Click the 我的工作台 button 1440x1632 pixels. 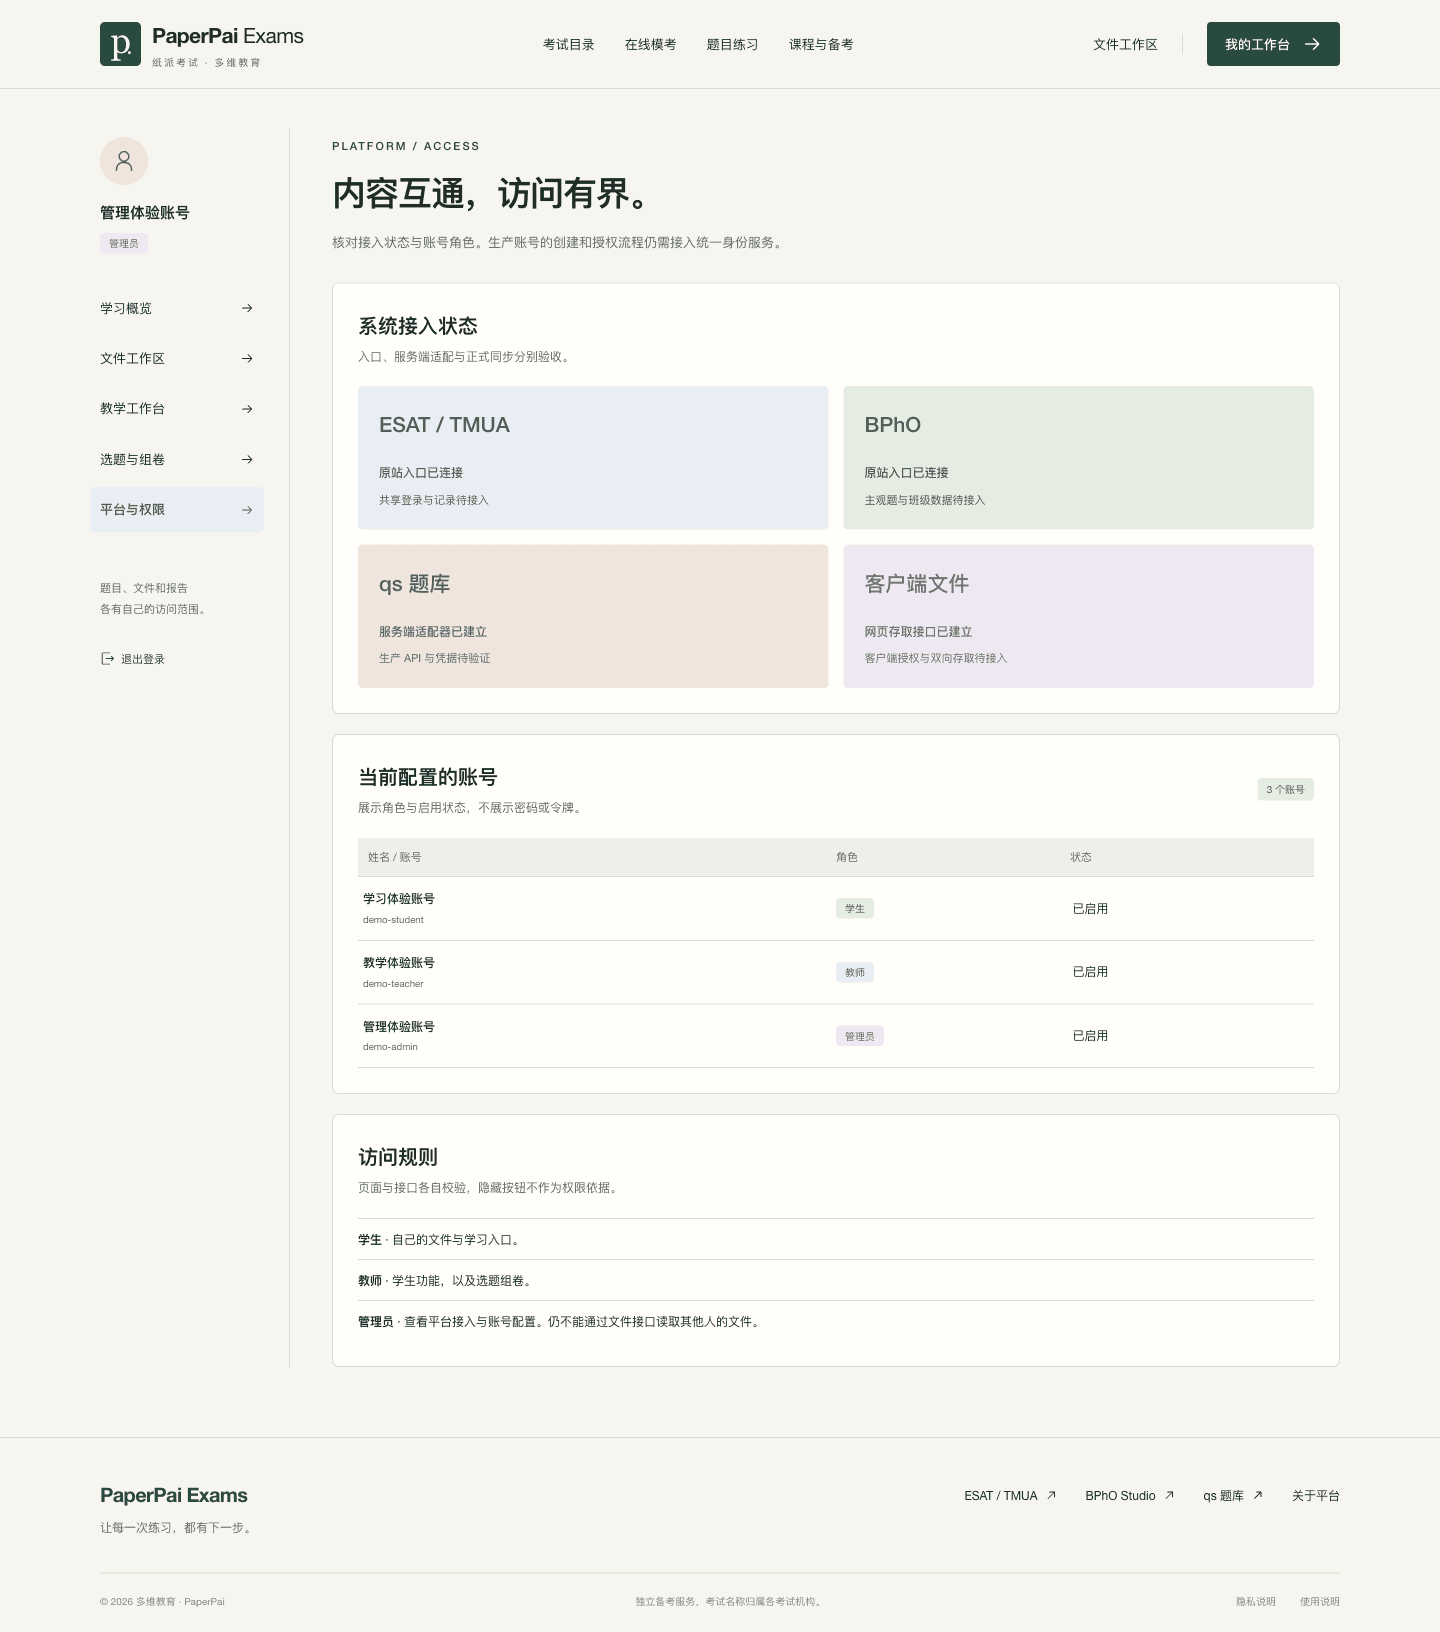pos(1273,44)
